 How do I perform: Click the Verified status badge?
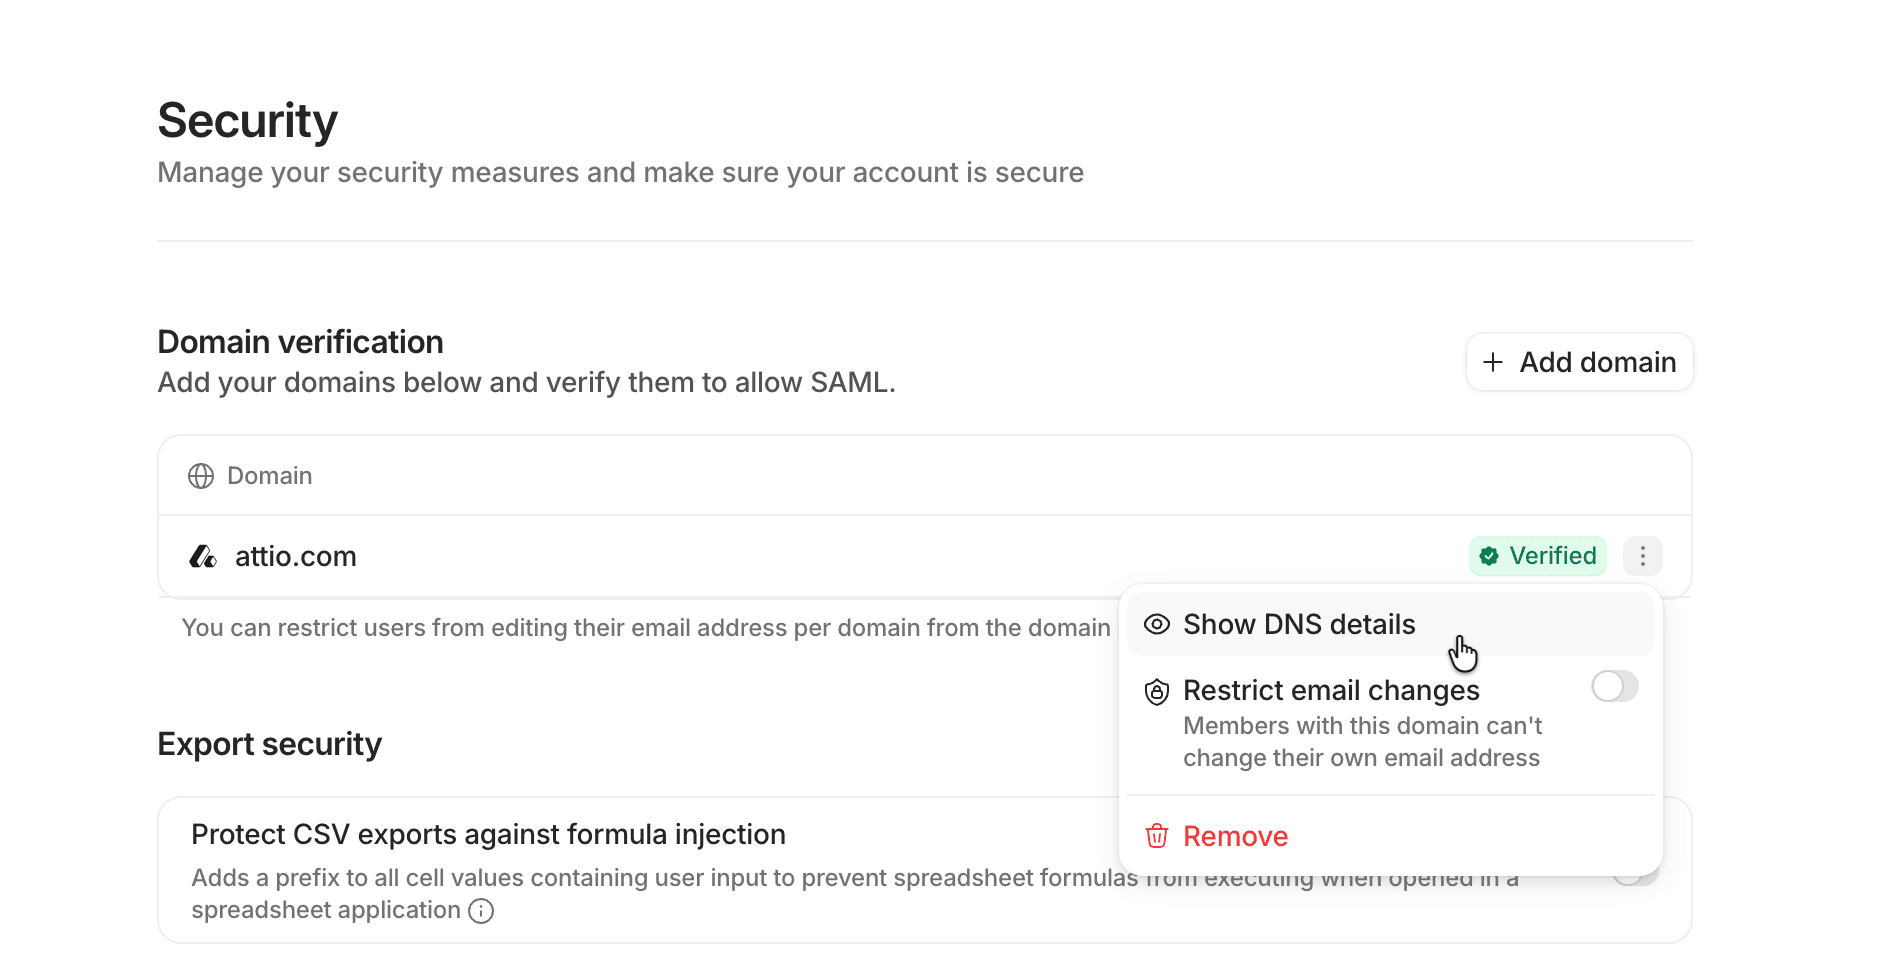(1538, 556)
